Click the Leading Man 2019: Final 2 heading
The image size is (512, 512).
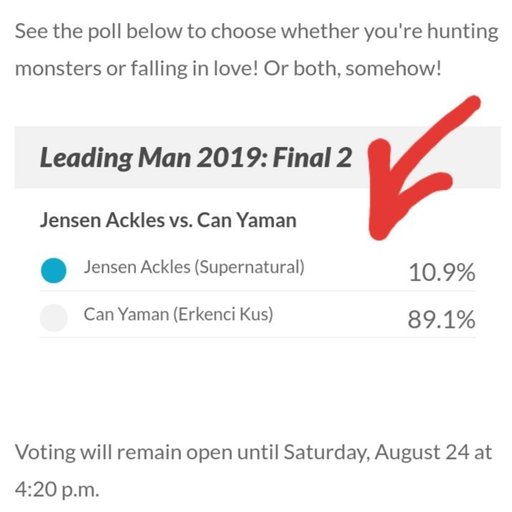click(196, 158)
